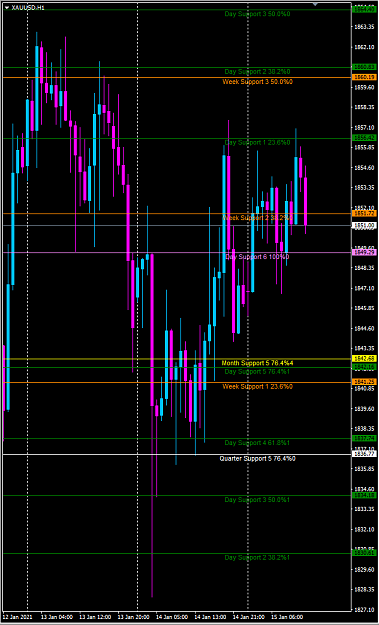This screenshot has width=379, height=625.
Task: Click the XAUUSD.H1 chart title
Action: [27, 7]
